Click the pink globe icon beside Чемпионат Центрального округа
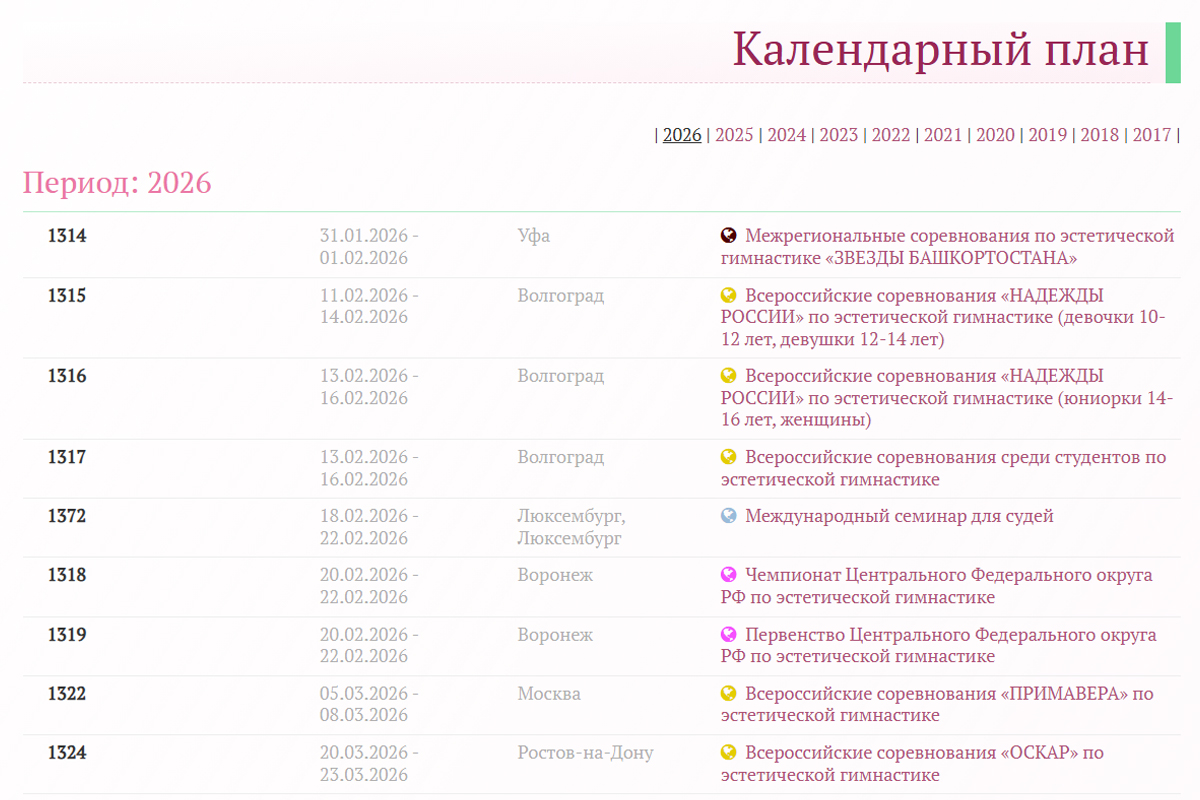This screenshot has width=1200, height=800. (x=729, y=575)
